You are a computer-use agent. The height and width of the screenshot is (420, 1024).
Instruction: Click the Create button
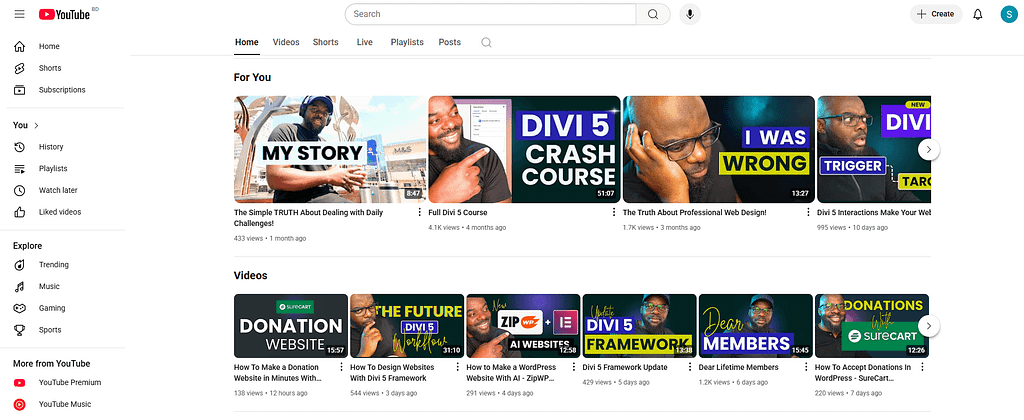coord(936,14)
